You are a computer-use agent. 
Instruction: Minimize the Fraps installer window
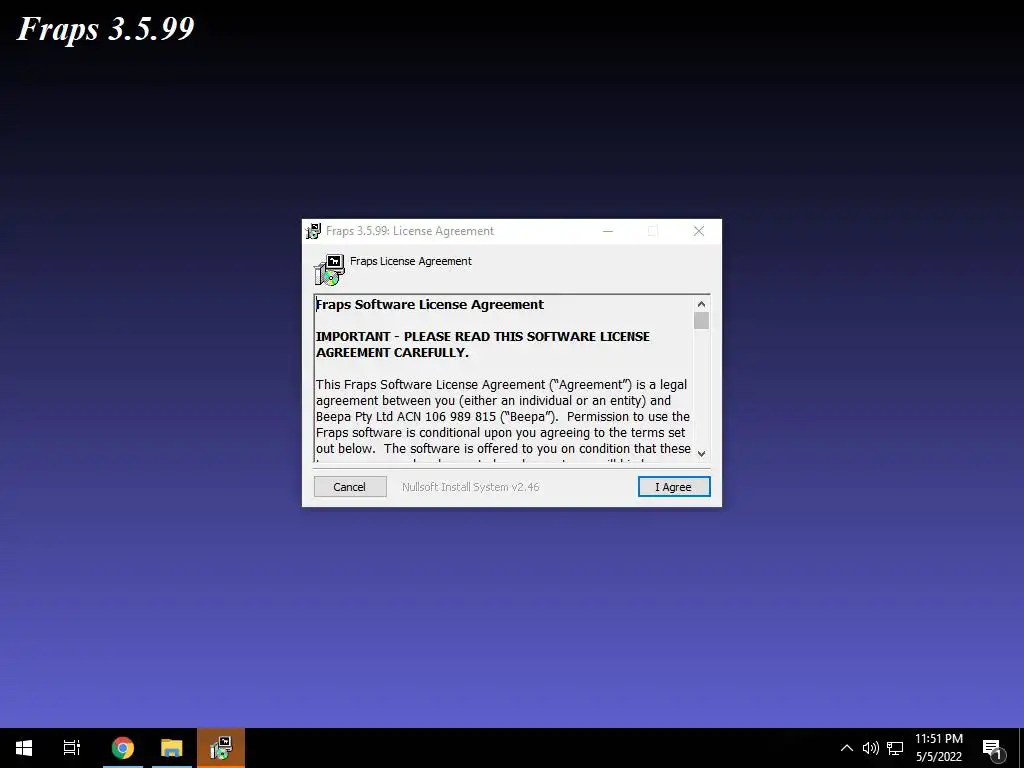coord(608,231)
